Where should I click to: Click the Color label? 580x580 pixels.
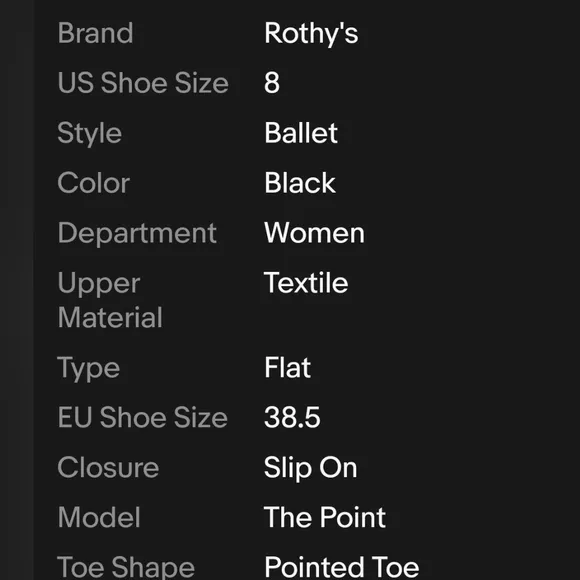(94, 183)
